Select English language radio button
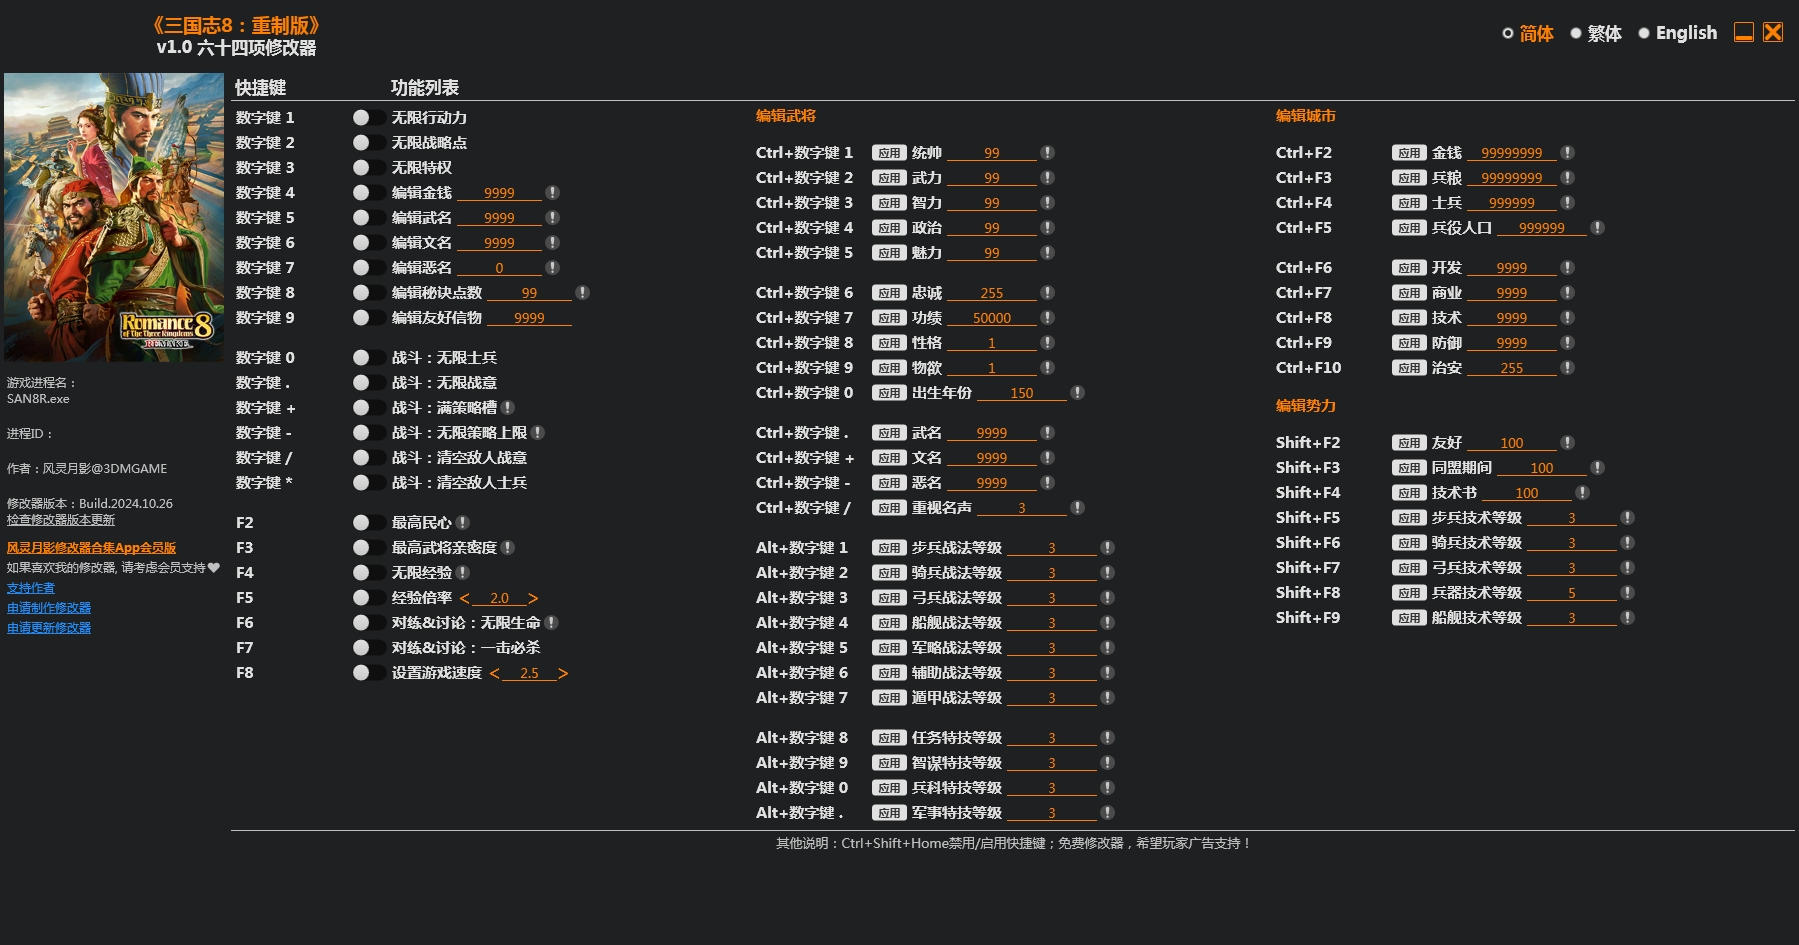Viewport: 1799px width, 945px height. click(x=1643, y=33)
